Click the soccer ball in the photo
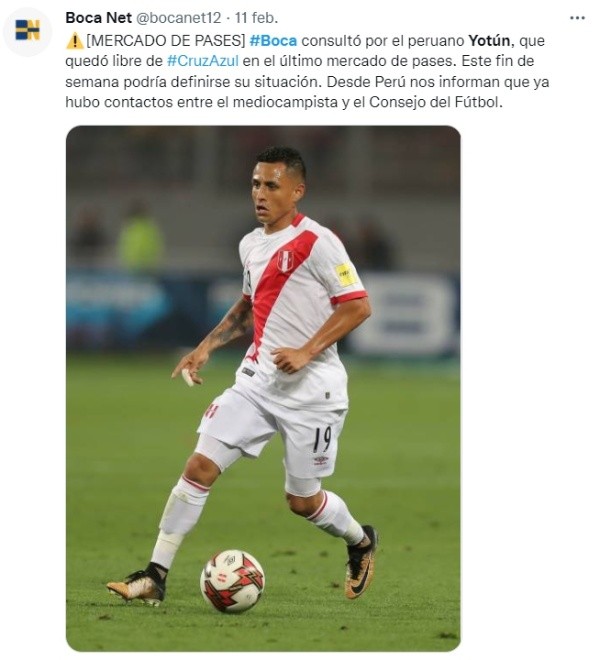 coord(232,580)
